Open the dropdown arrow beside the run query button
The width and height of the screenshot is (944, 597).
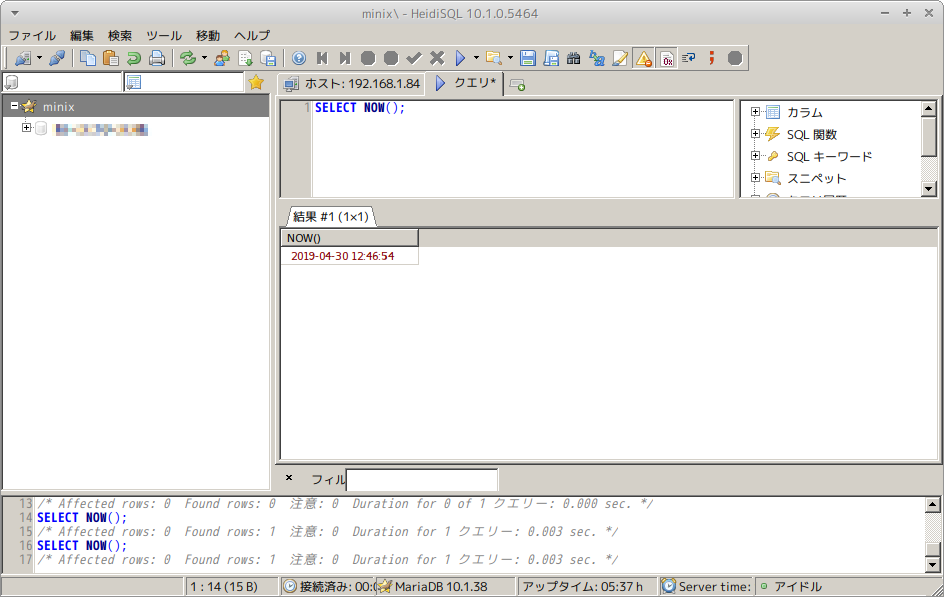pos(476,58)
